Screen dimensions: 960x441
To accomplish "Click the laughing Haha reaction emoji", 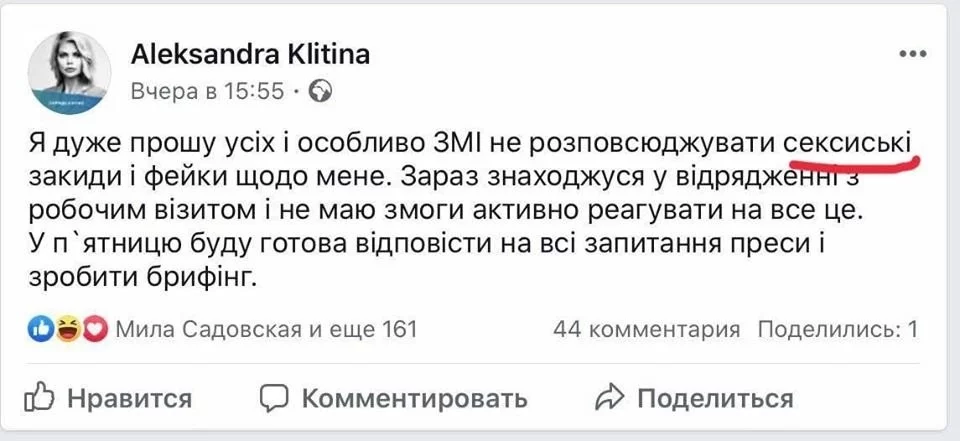I will tap(69, 328).
